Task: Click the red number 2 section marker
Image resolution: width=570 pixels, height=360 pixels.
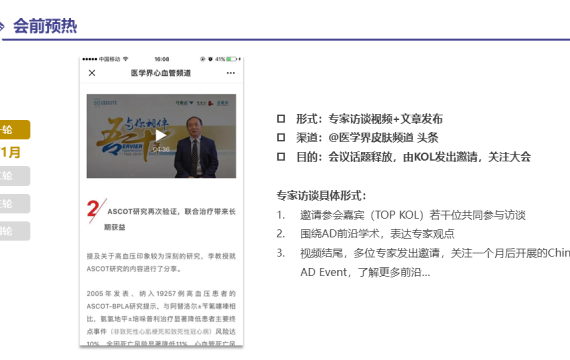Action: 93,209
